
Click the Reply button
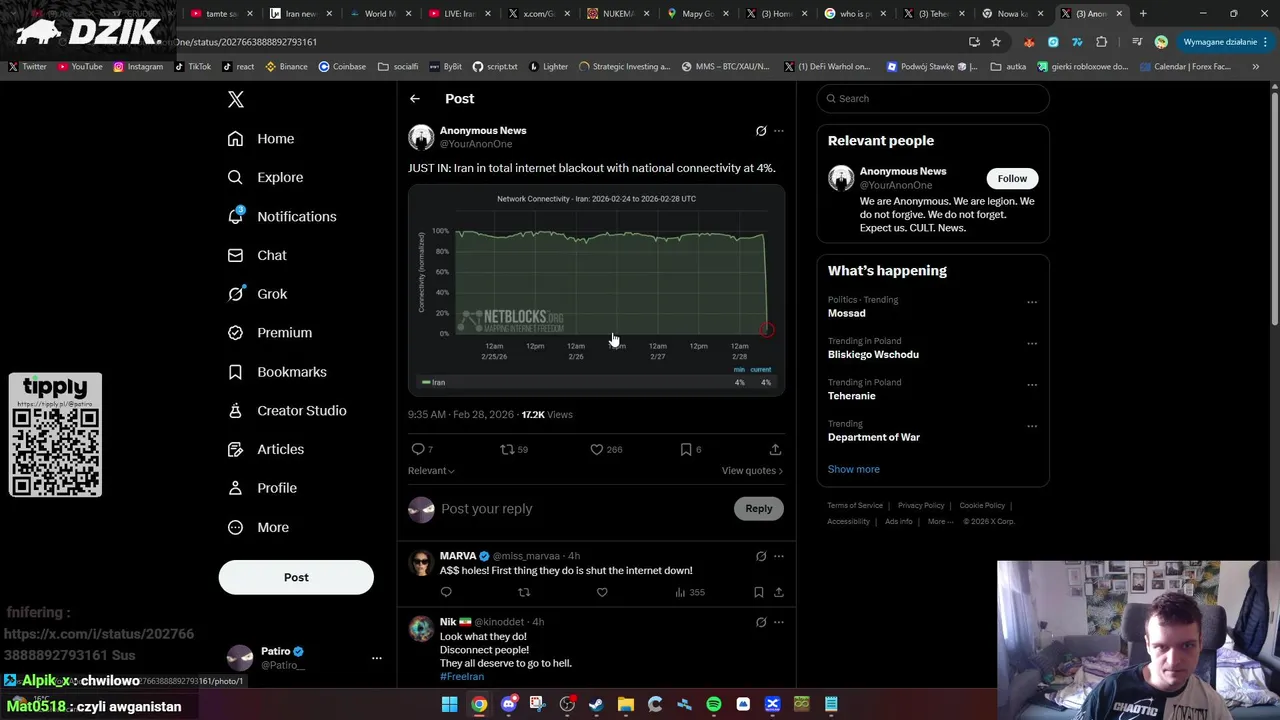pyautogui.click(x=759, y=509)
